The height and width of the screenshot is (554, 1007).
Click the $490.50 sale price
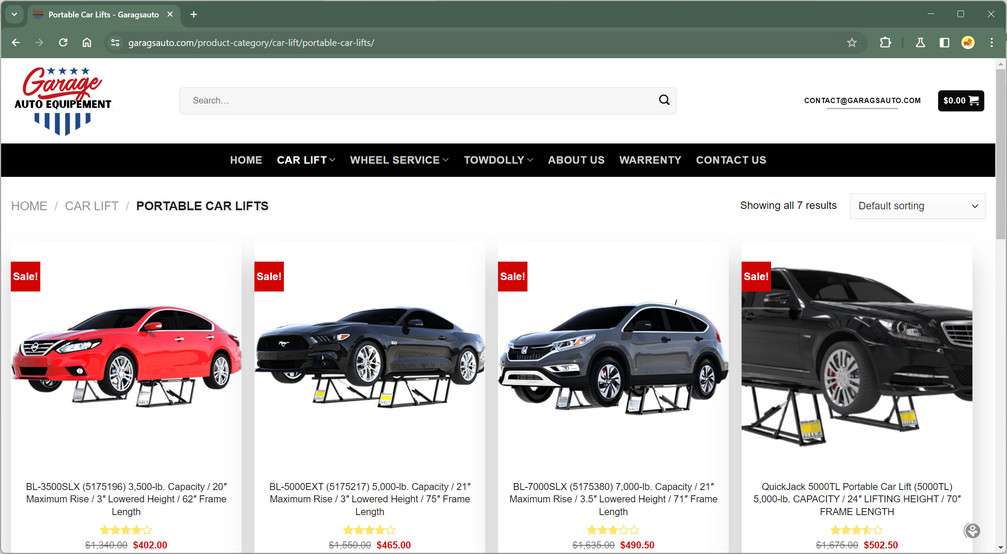click(x=637, y=545)
